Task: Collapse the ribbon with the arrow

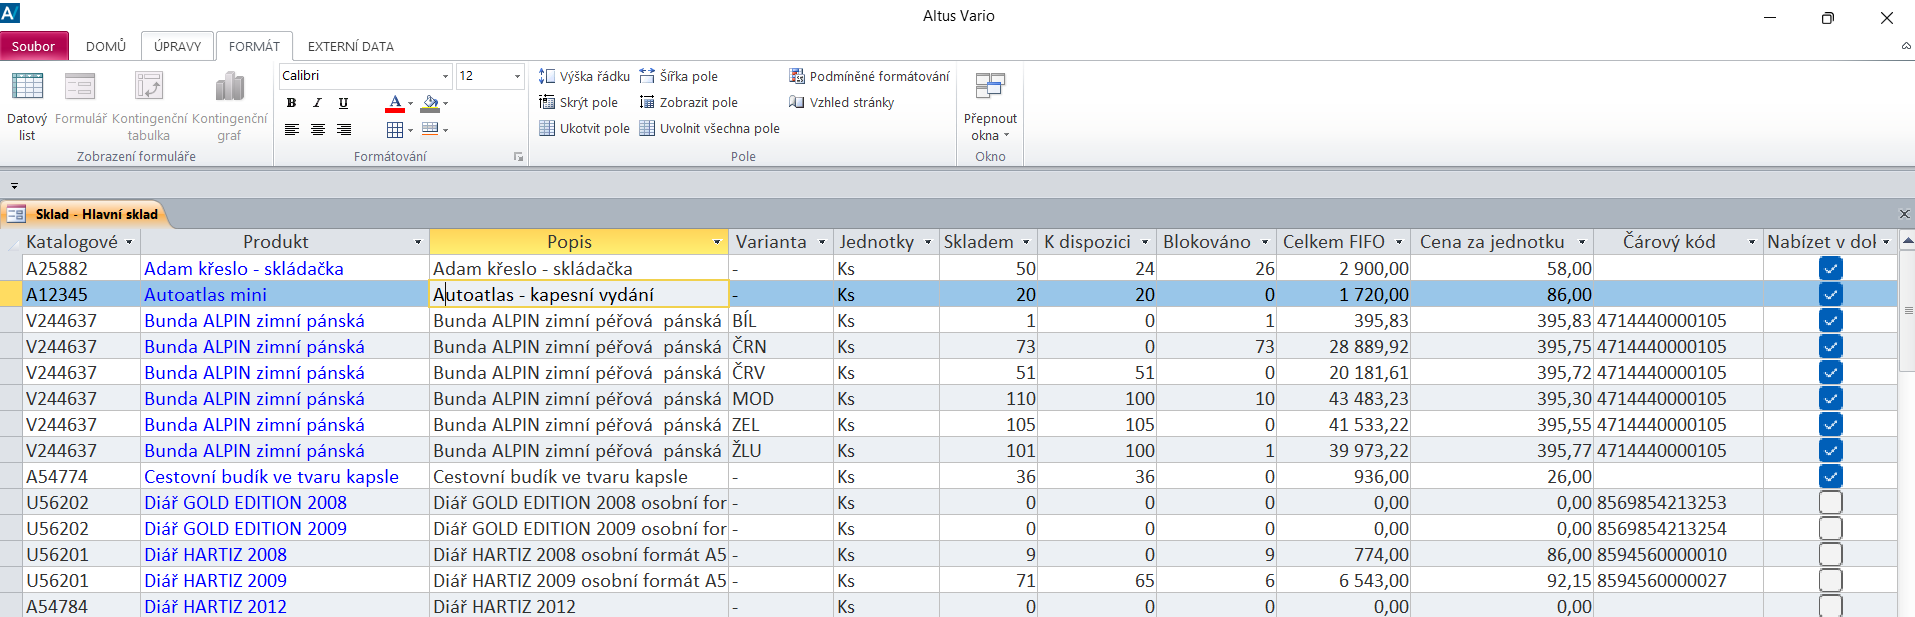Action: [1906, 46]
